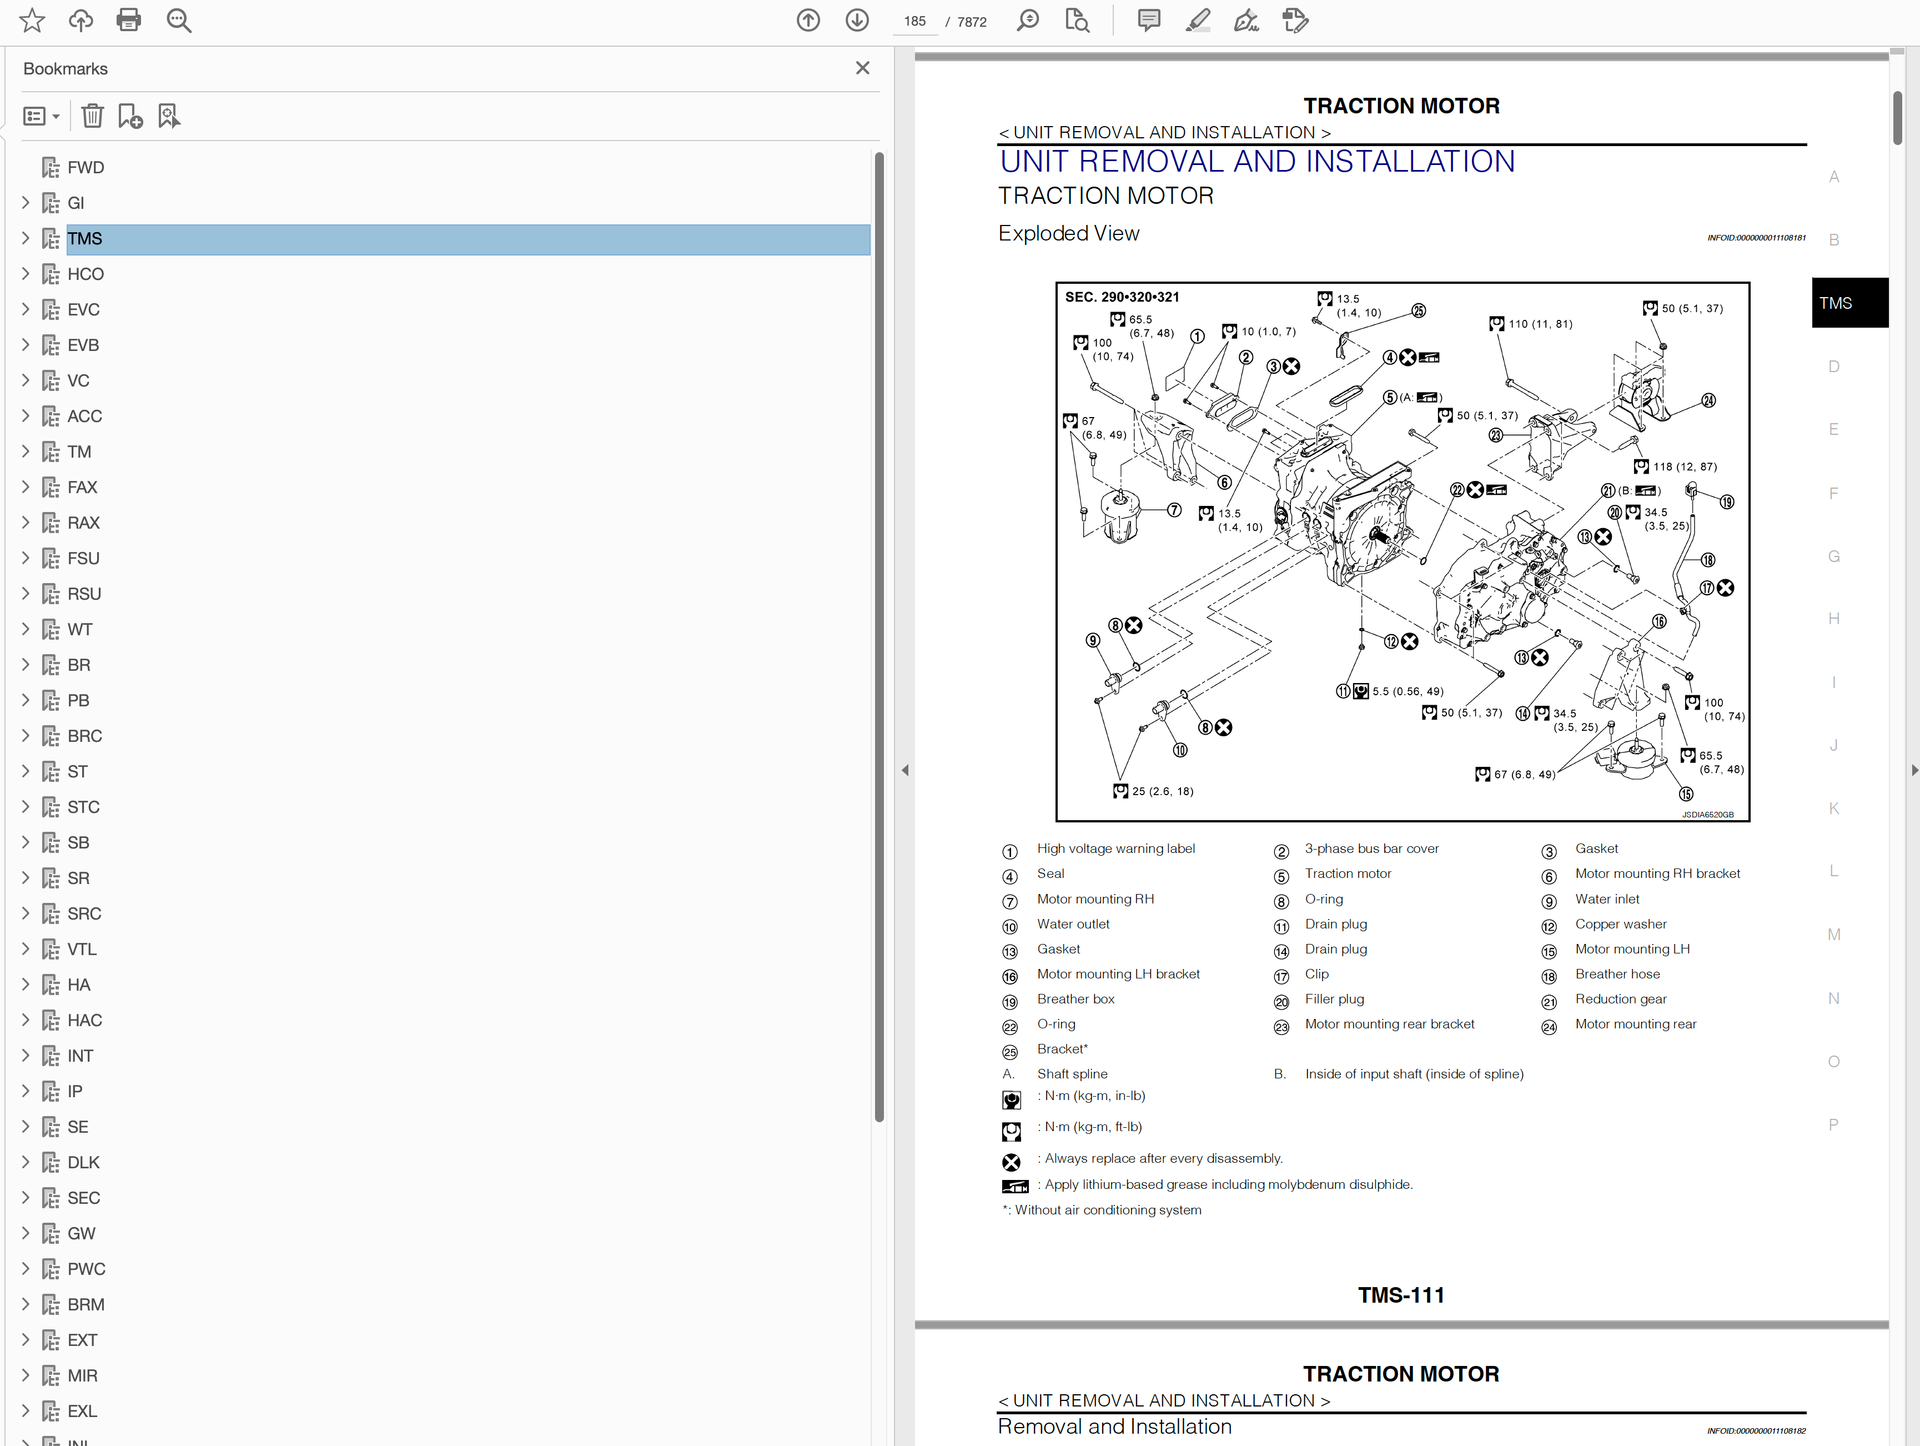The width and height of the screenshot is (1920, 1446).
Task: Go to previous page with up arrow
Action: point(808,20)
